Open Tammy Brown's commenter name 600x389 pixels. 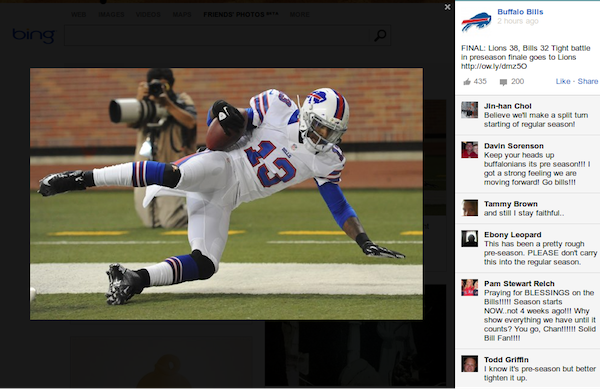point(510,204)
